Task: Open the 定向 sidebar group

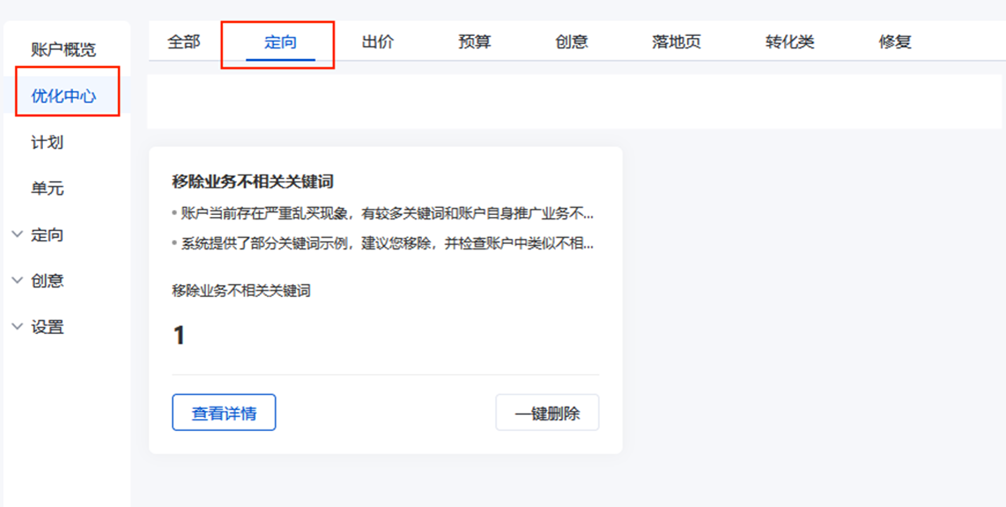Action: point(47,235)
